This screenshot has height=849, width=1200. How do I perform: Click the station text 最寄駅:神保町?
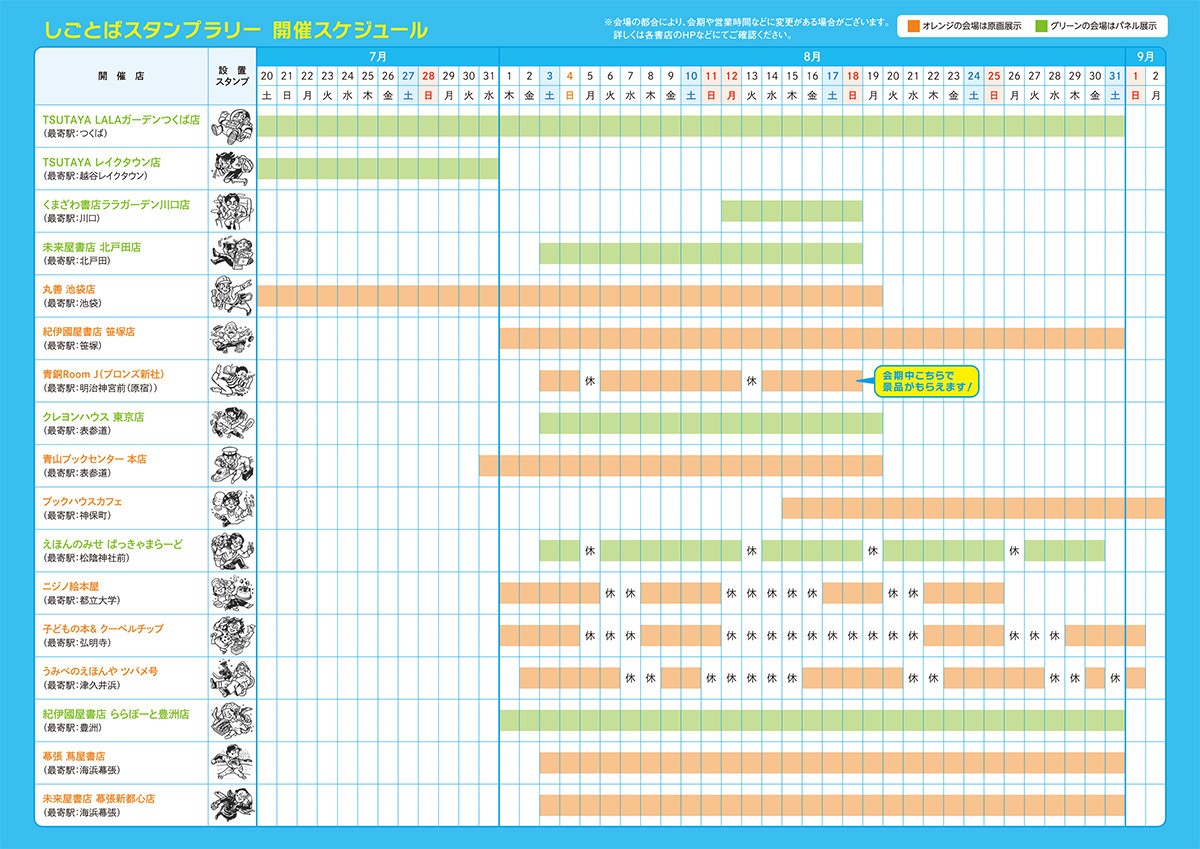(x=76, y=515)
